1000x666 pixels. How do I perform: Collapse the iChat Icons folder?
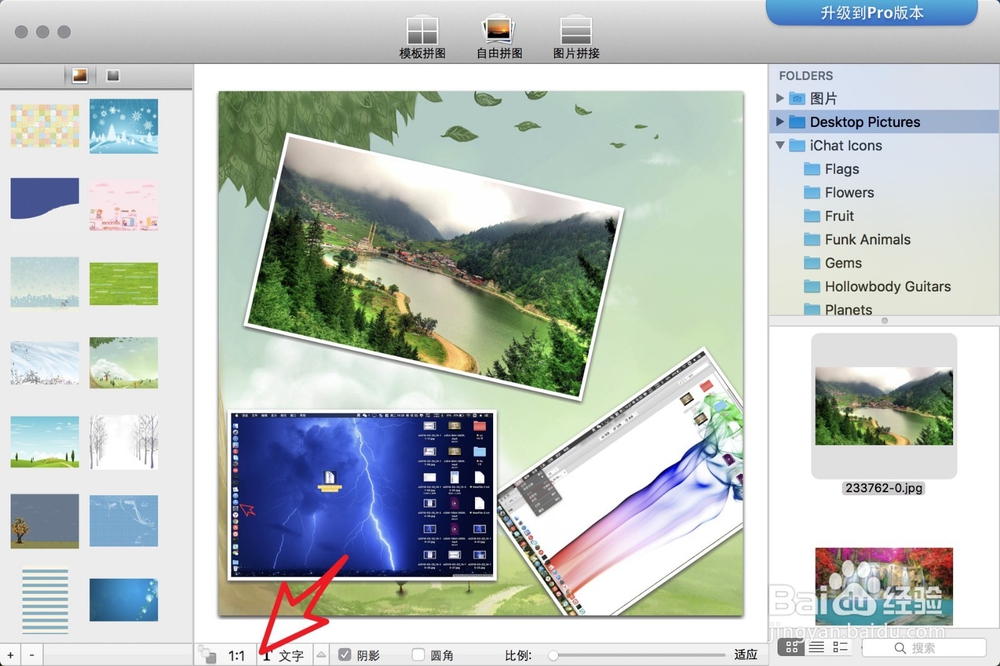[780, 145]
